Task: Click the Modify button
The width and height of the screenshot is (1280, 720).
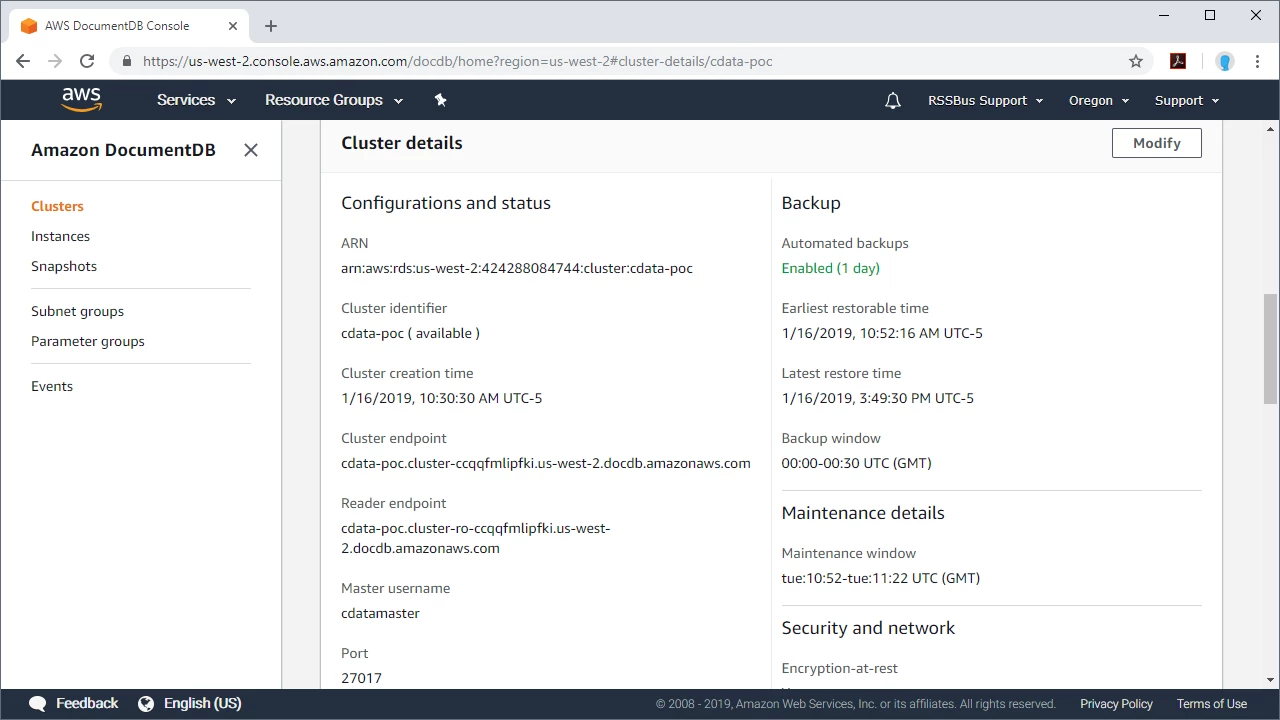Action: click(x=1156, y=142)
